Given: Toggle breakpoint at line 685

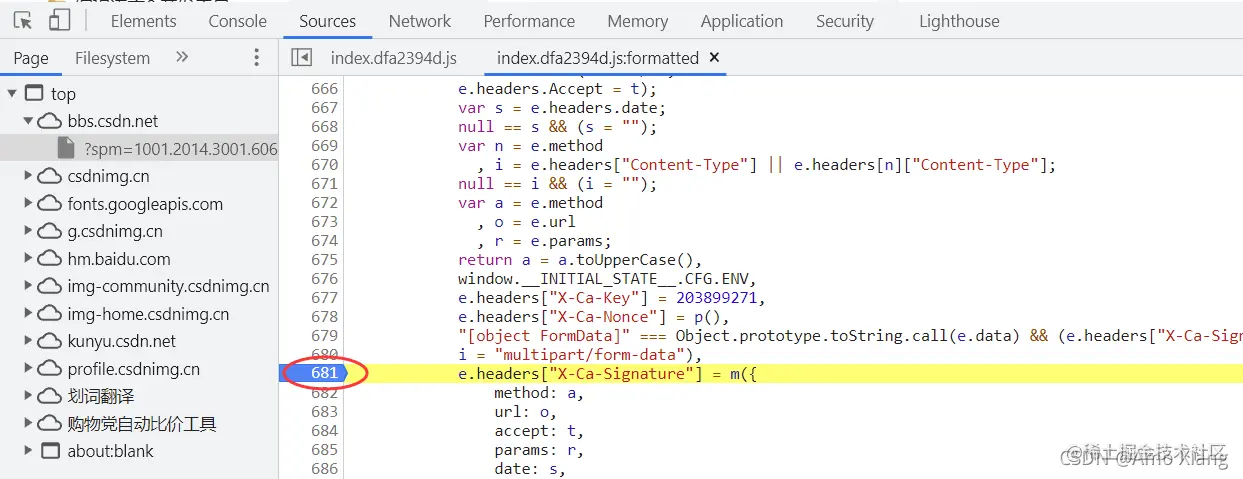Looking at the screenshot, I should click(324, 450).
